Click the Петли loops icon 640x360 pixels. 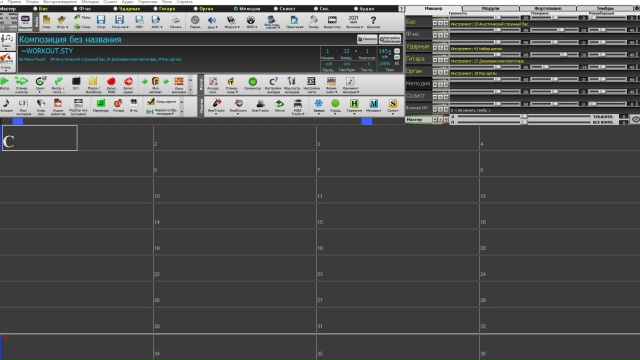[x=280, y=105]
